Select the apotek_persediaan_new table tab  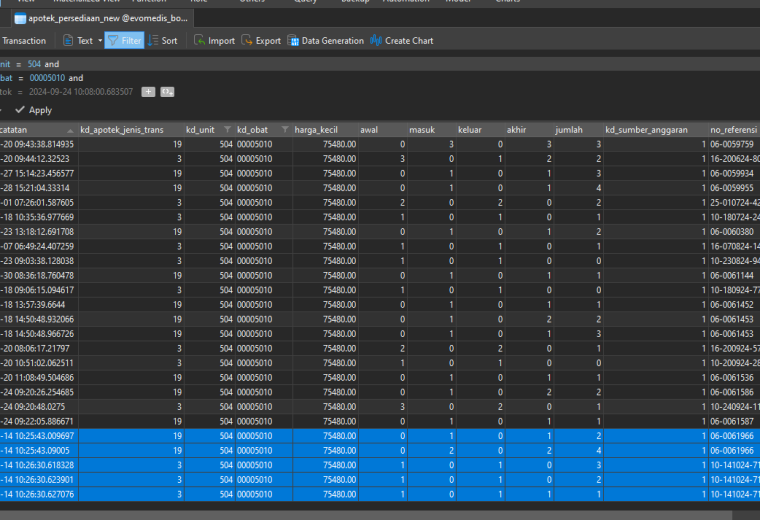coord(101,18)
